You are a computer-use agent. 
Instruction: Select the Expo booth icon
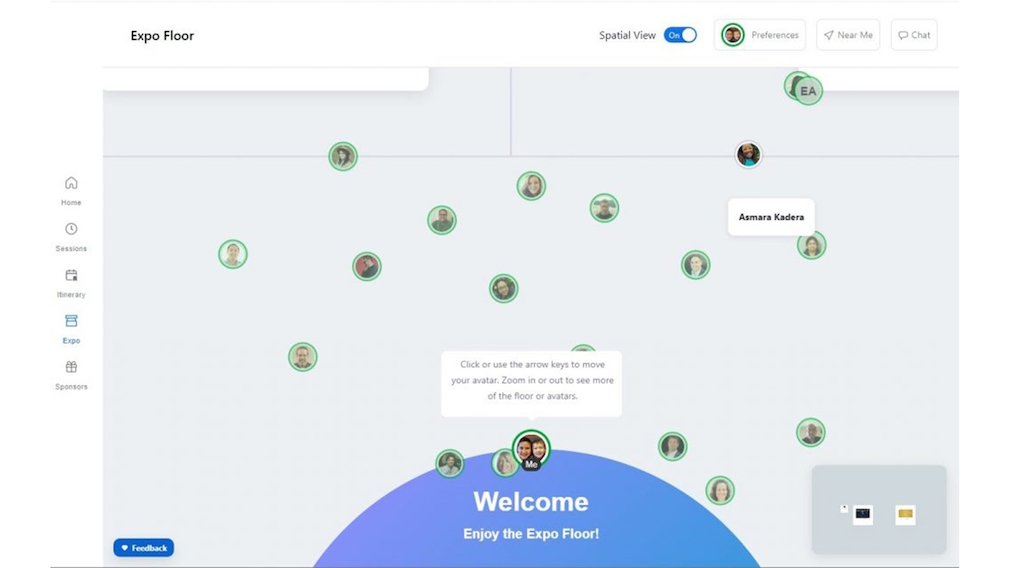tap(71, 321)
